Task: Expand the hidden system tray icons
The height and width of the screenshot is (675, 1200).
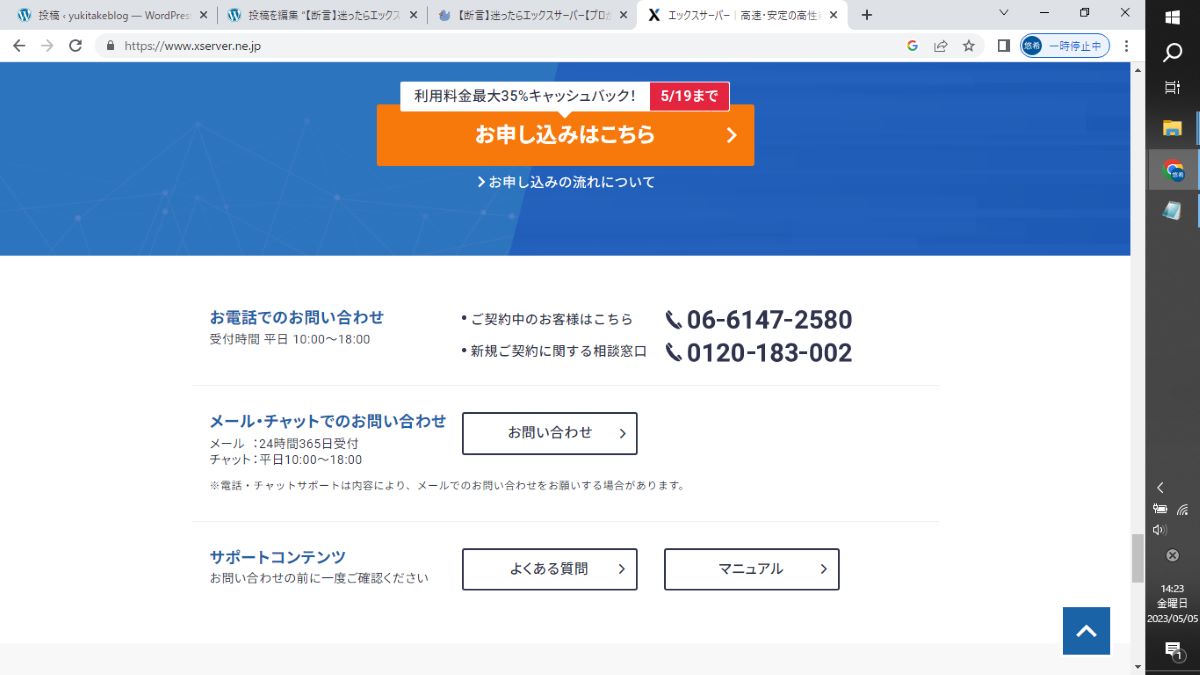Action: 1160,488
